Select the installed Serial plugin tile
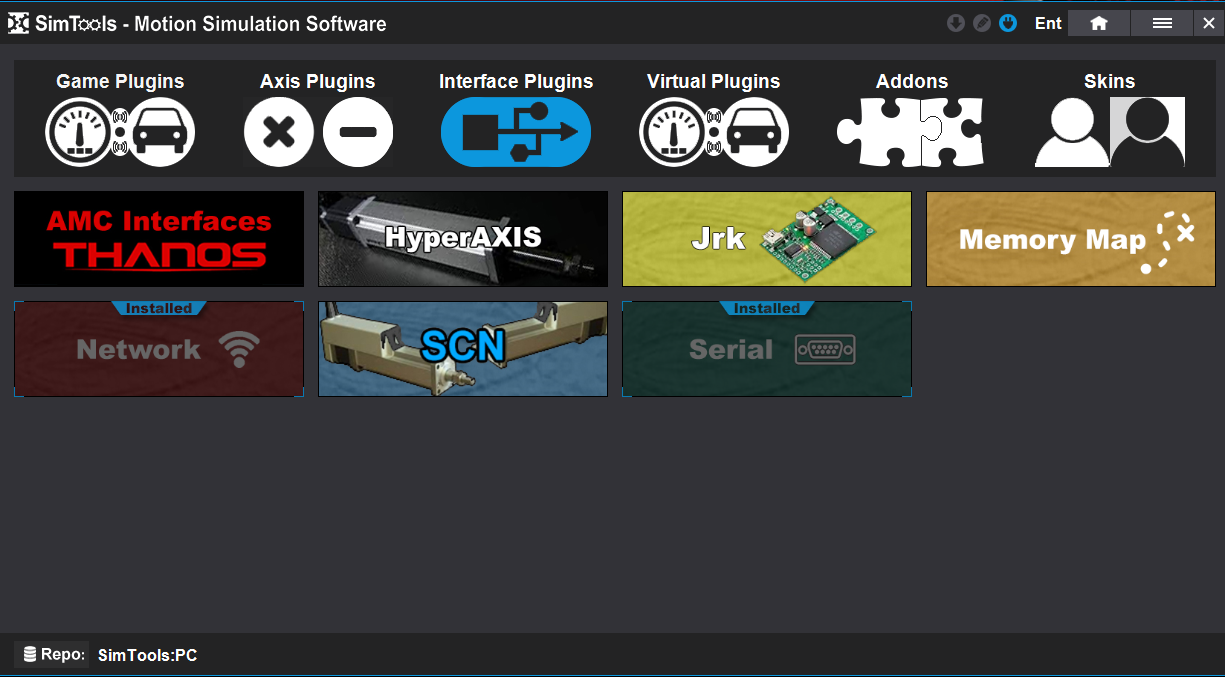 tap(767, 349)
